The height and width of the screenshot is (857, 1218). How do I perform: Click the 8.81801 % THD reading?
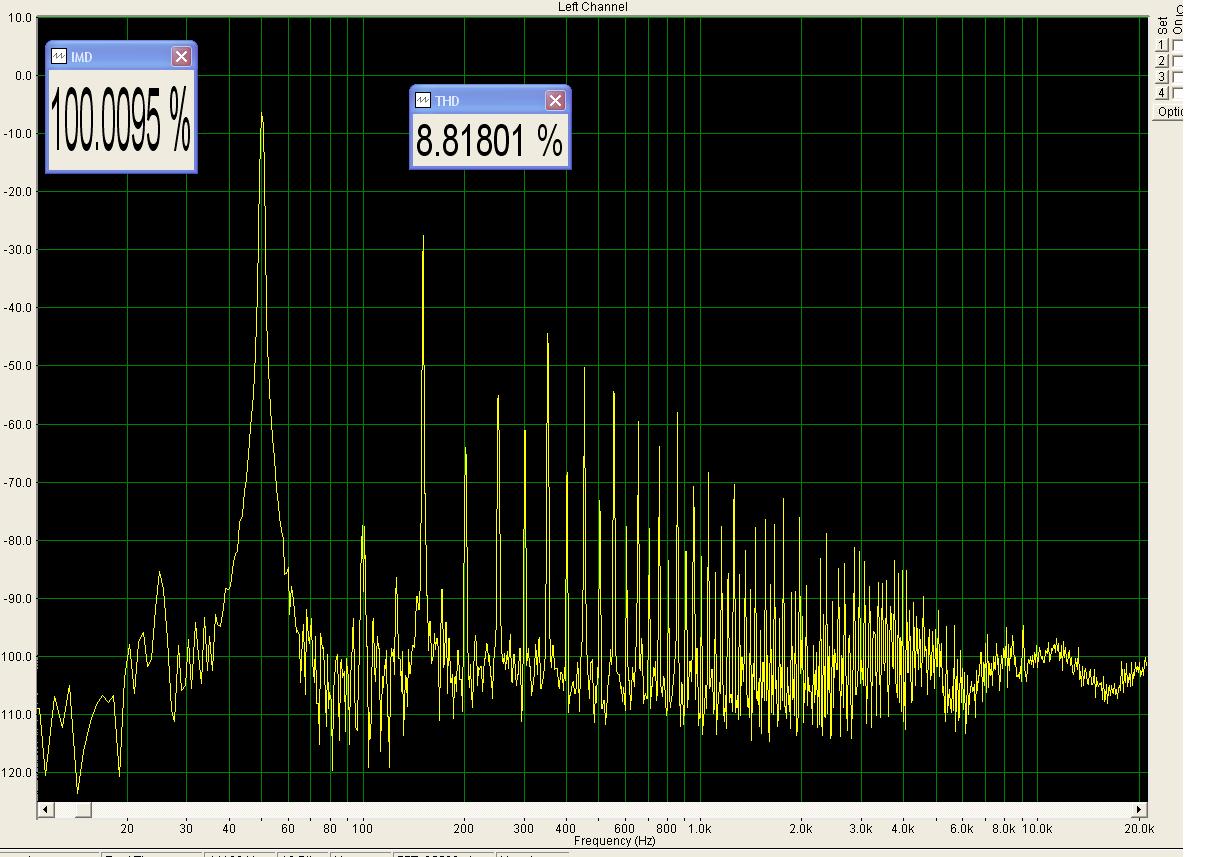click(x=489, y=142)
